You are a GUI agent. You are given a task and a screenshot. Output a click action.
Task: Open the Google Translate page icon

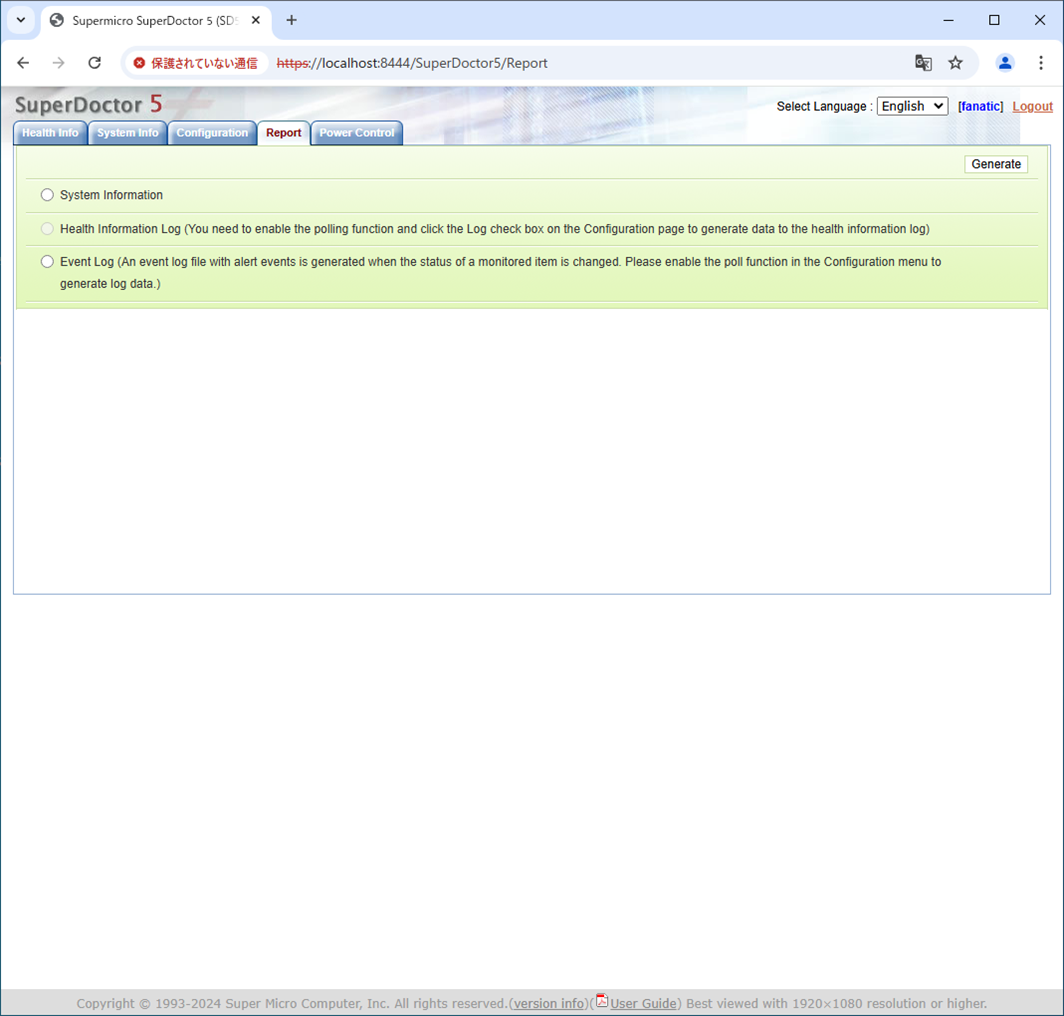click(923, 63)
